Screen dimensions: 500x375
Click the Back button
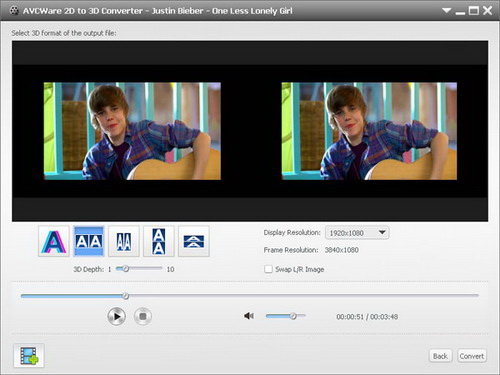(x=440, y=356)
